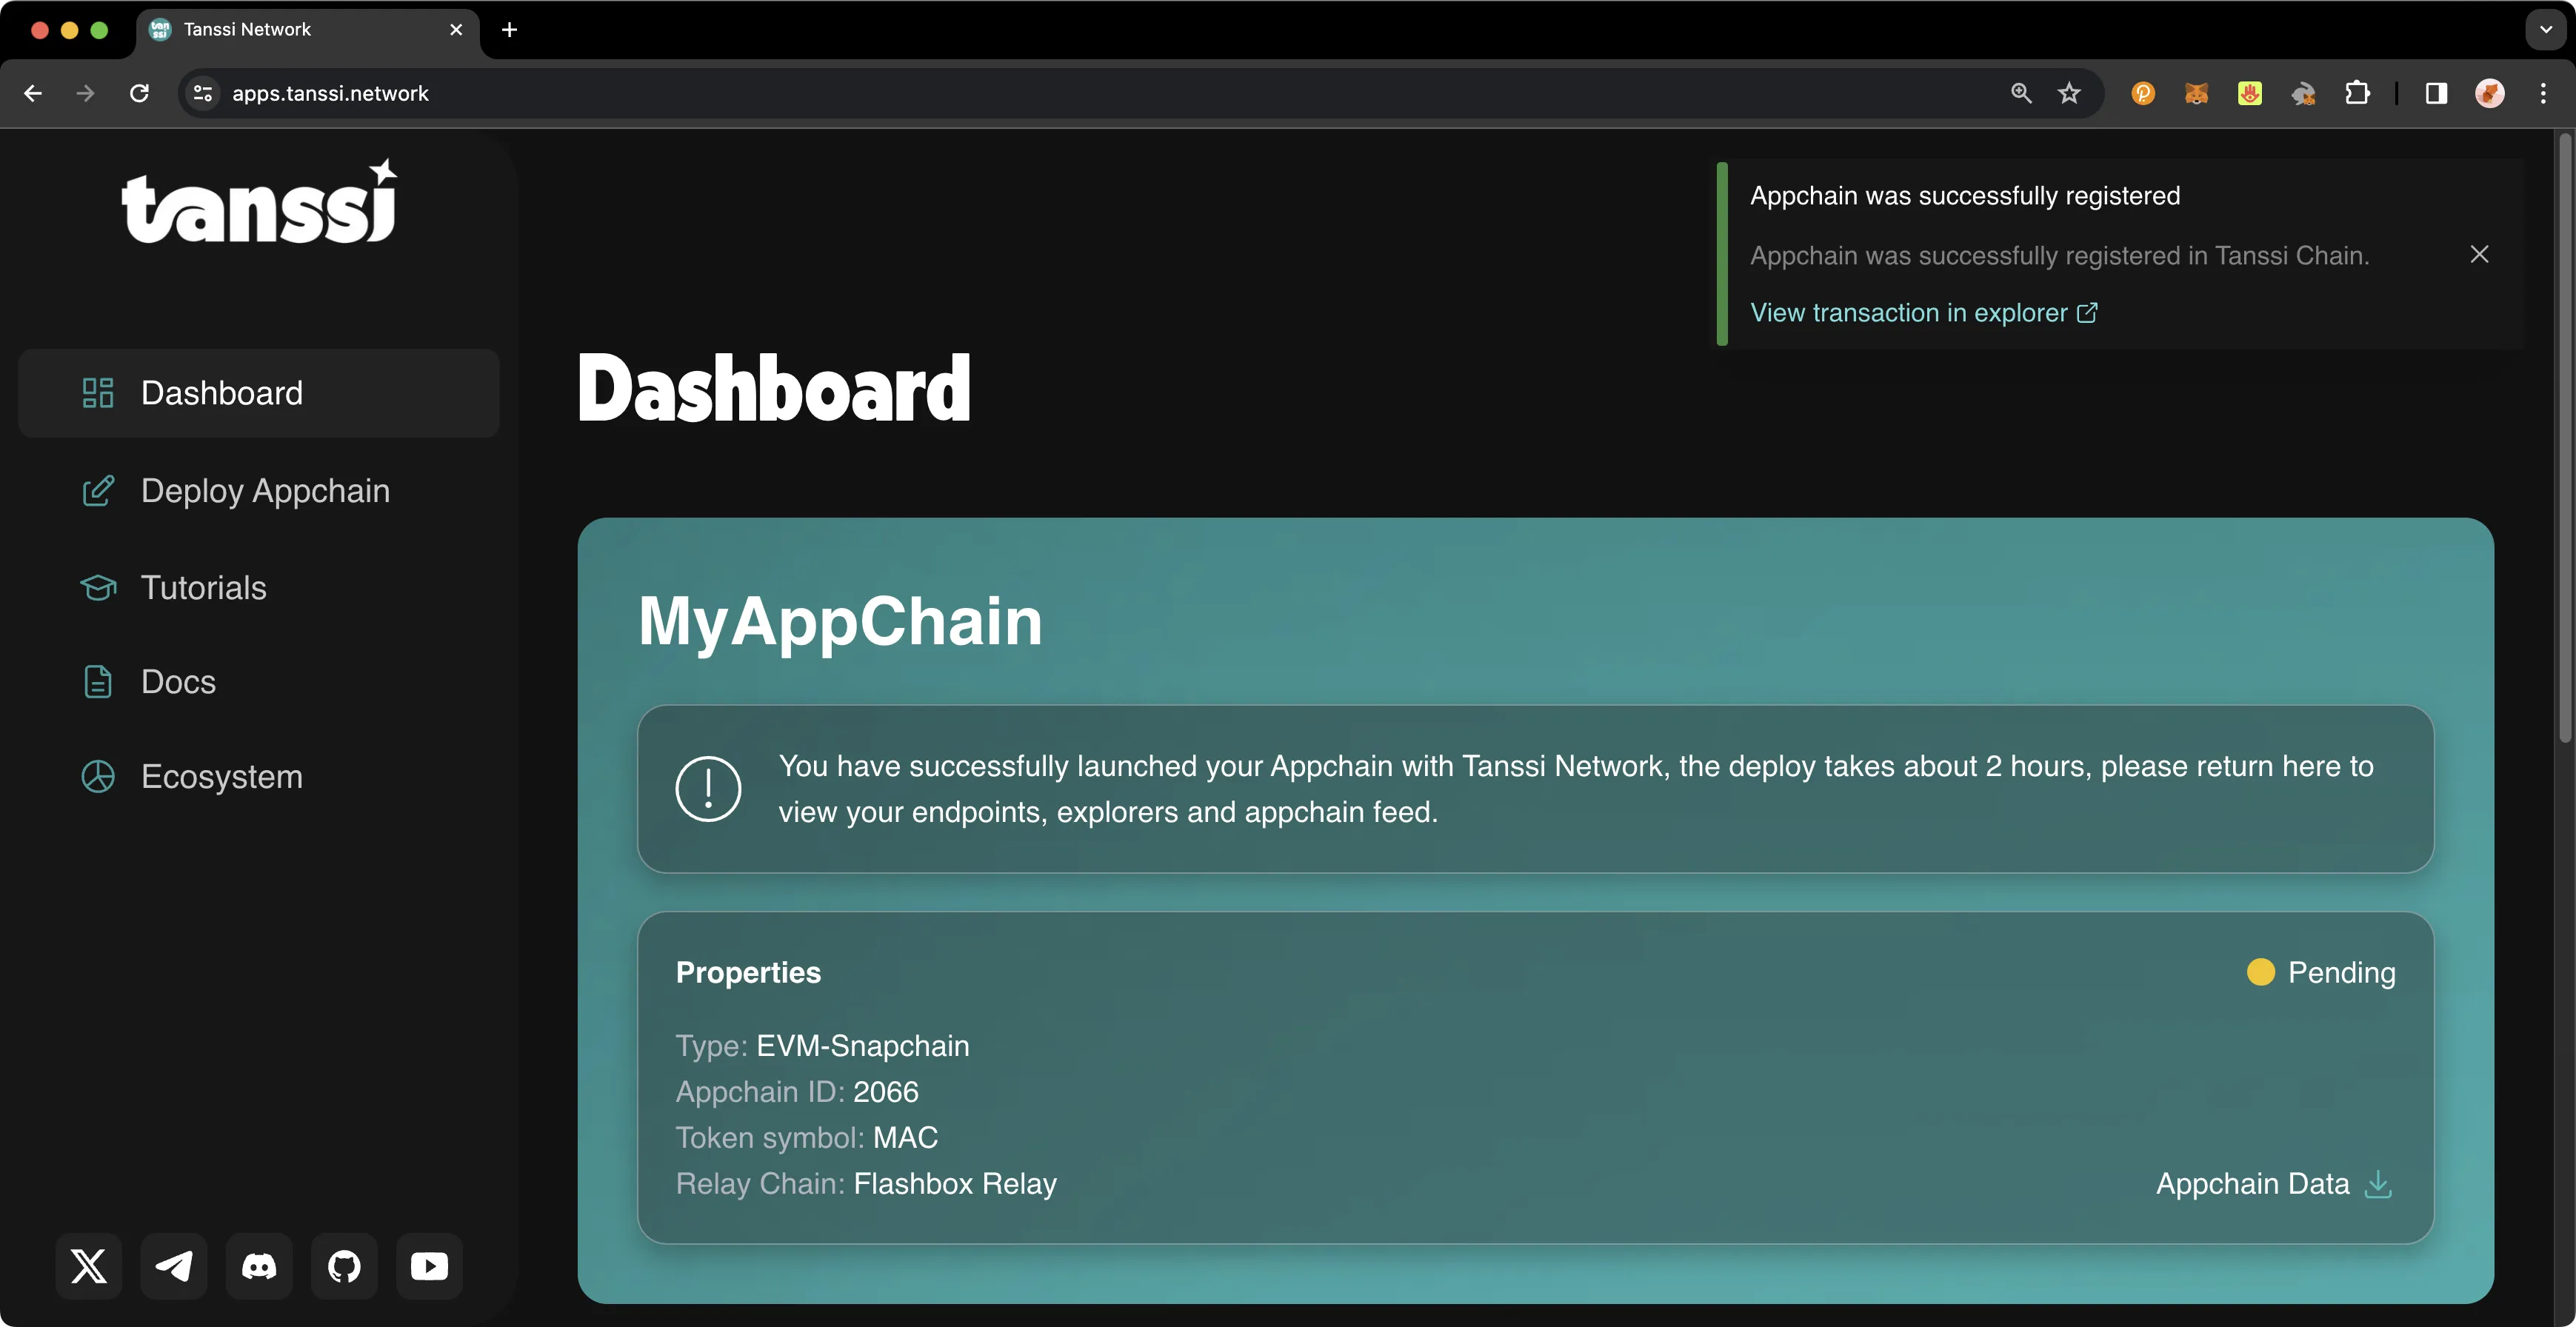This screenshot has width=2576, height=1327.
Task: Click the Ecosystem circle icon
Action: click(x=98, y=777)
